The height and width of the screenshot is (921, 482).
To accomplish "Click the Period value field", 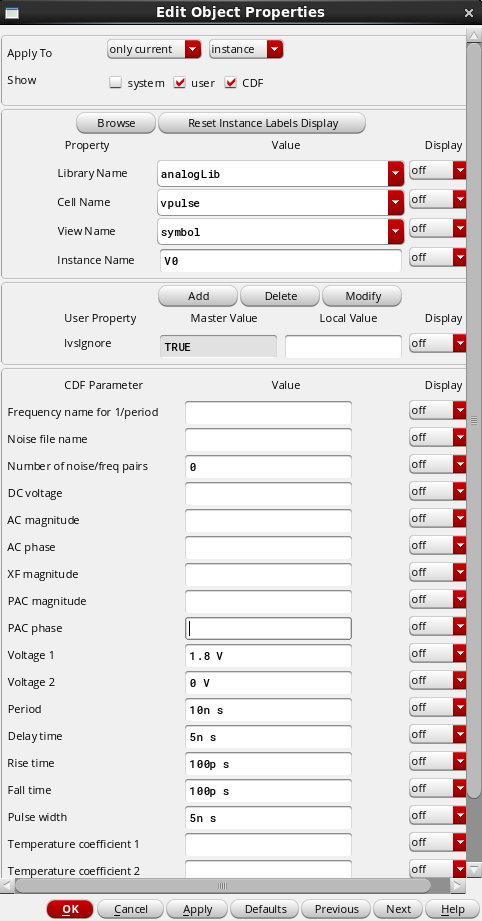I will click(x=268, y=710).
